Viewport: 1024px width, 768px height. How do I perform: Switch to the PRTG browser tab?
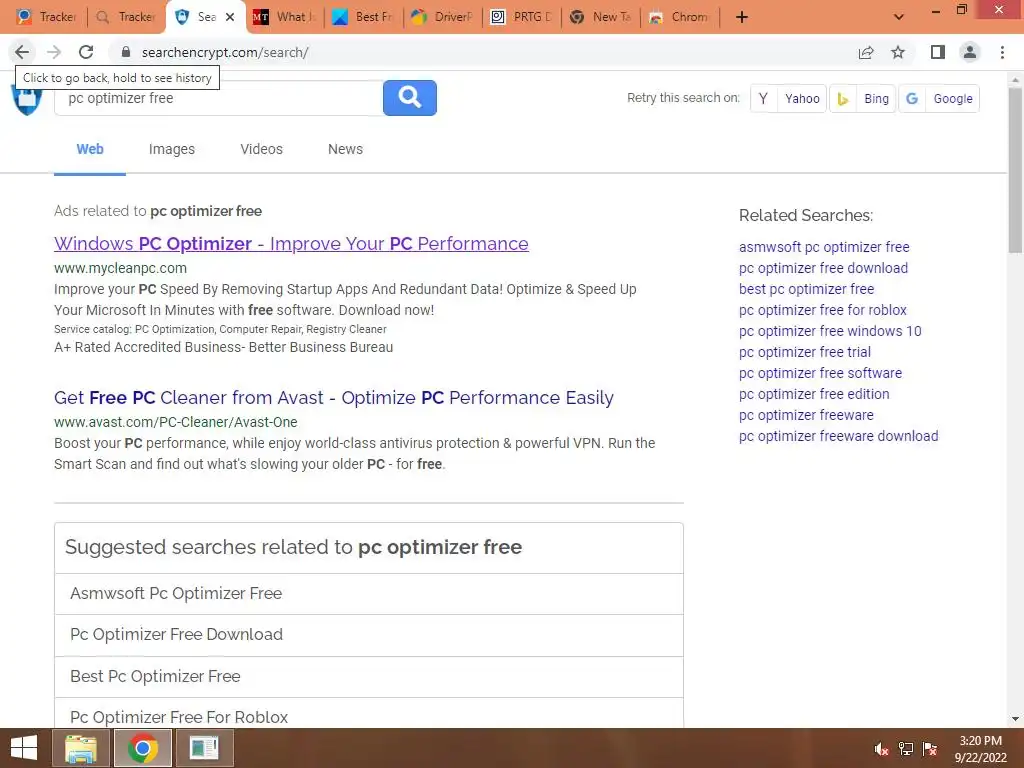521,17
